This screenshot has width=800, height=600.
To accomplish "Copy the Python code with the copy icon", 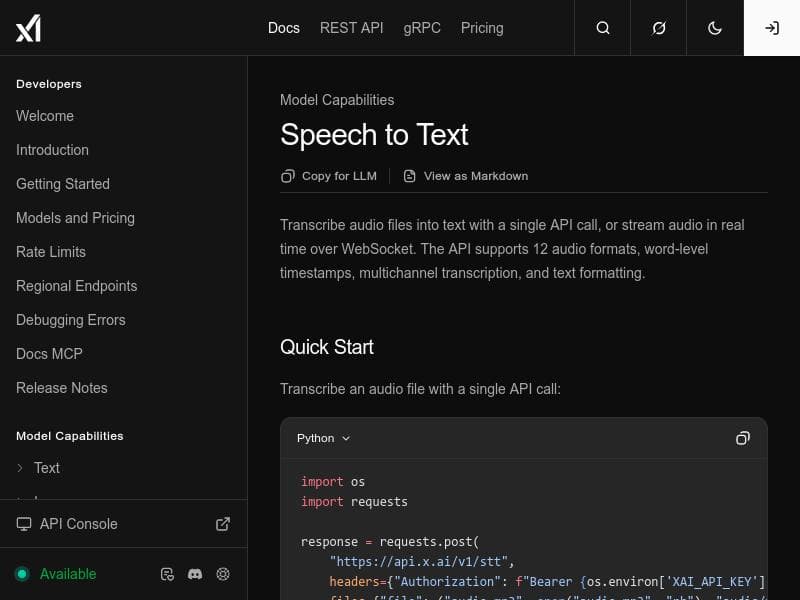I will point(743,438).
